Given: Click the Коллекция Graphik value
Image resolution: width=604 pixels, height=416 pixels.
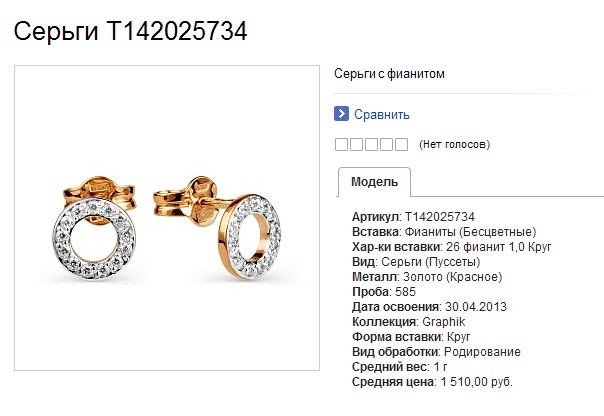Looking at the screenshot, I should tap(444, 322).
